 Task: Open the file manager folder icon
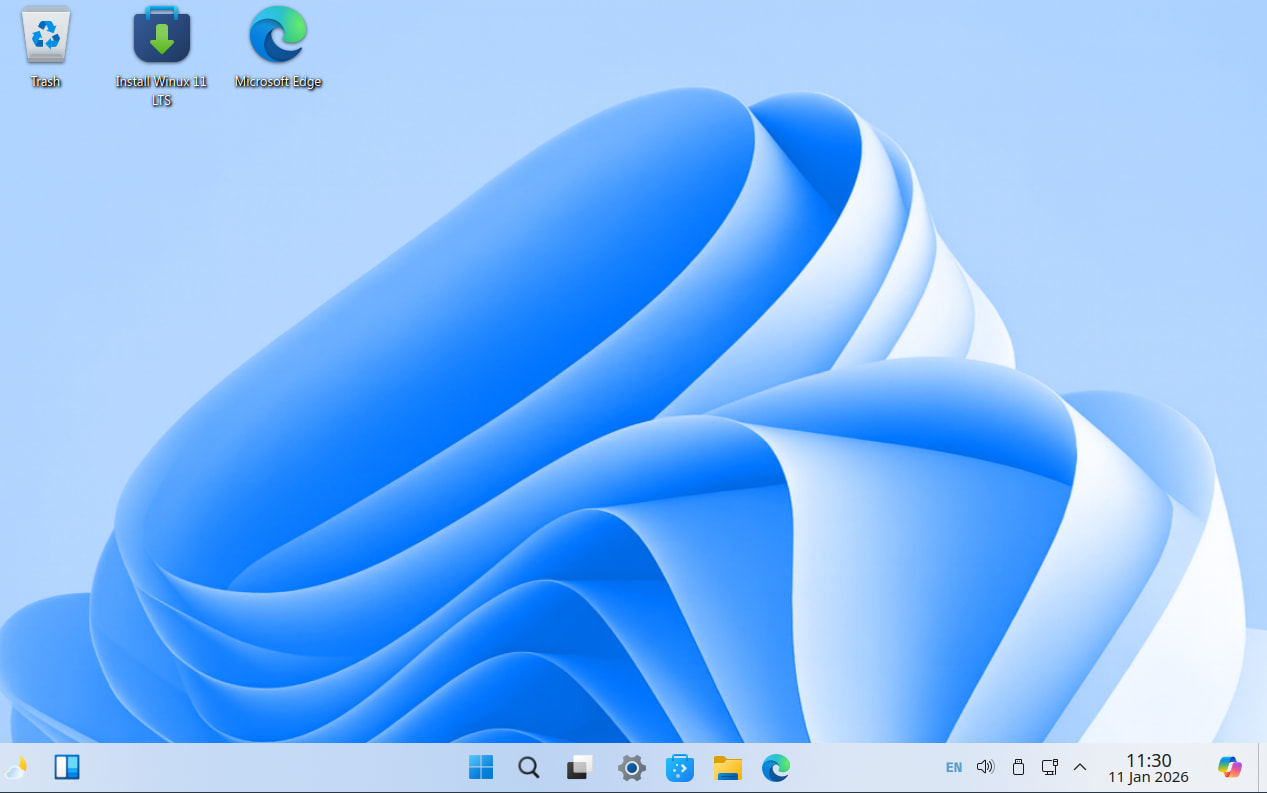pyautogui.click(x=727, y=767)
